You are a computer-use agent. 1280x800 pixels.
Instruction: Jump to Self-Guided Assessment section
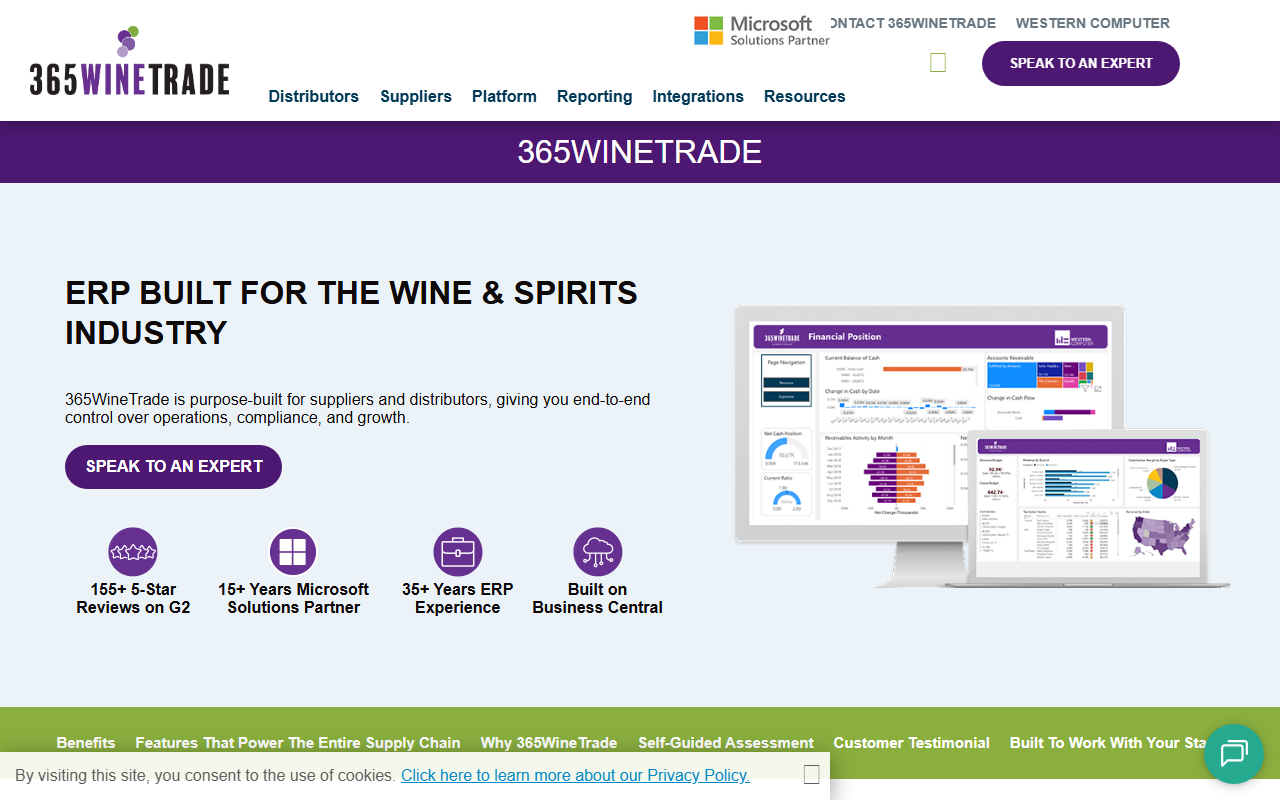726,743
